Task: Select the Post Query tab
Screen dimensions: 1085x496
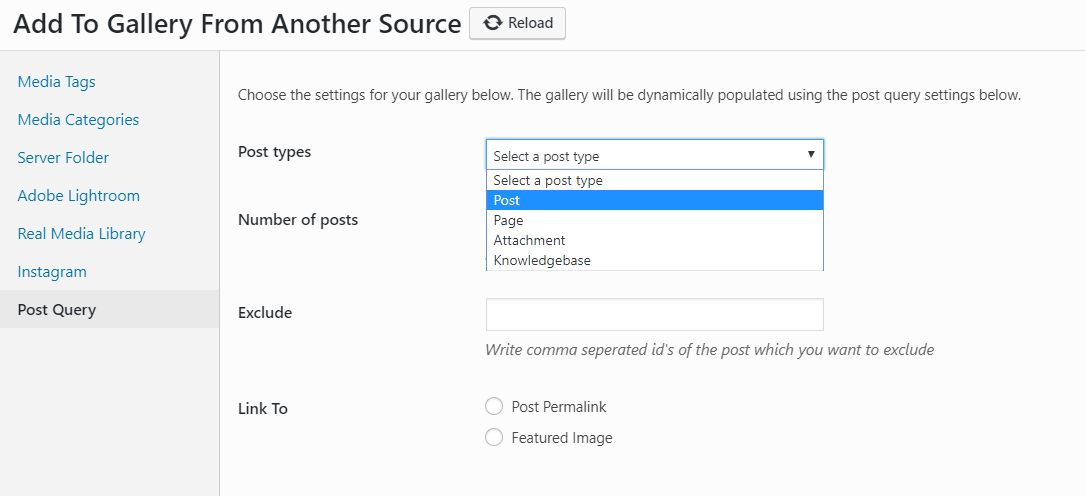Action: point(109,309)
